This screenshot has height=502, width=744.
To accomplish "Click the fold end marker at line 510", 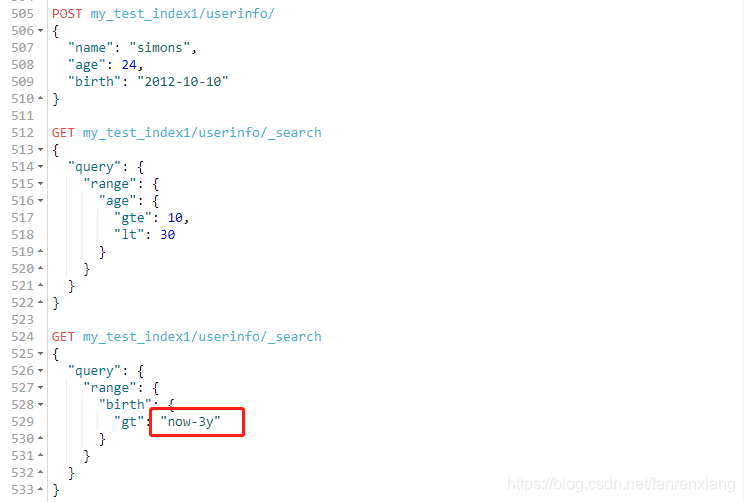I will tap(40, 98).
